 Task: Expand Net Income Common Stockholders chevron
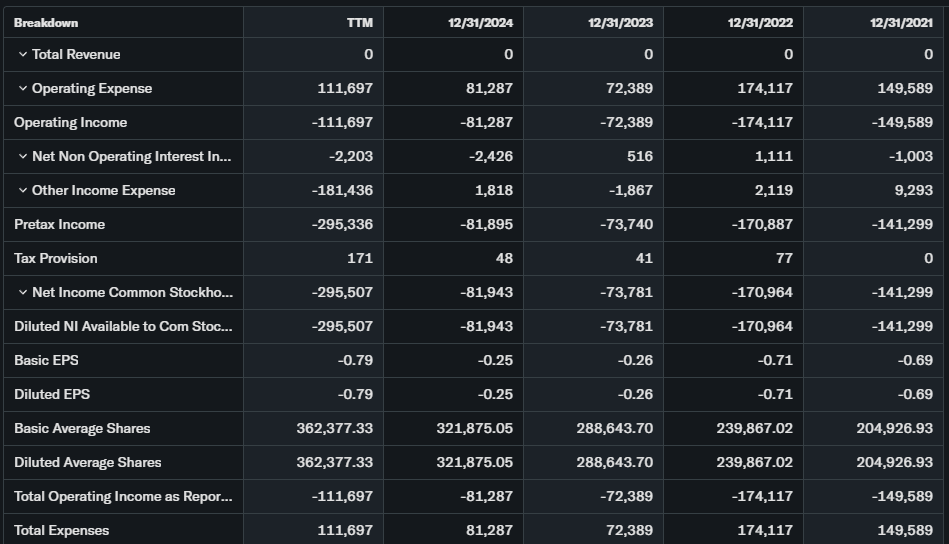pyautogui.click(x=23, y=292)
